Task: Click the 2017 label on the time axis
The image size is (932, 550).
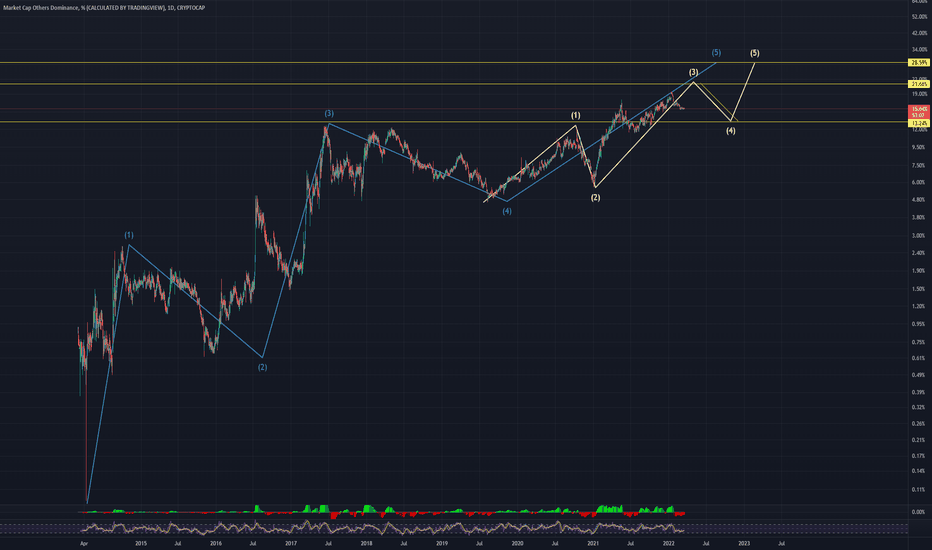Action: [291, 543]
